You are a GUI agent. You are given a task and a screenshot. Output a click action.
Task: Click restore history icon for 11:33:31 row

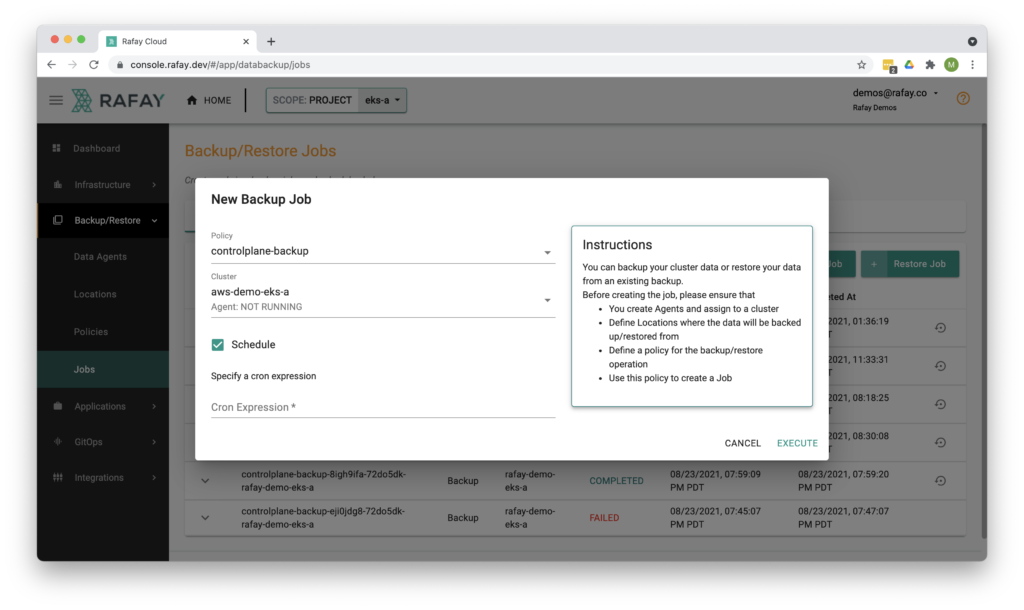940,366
